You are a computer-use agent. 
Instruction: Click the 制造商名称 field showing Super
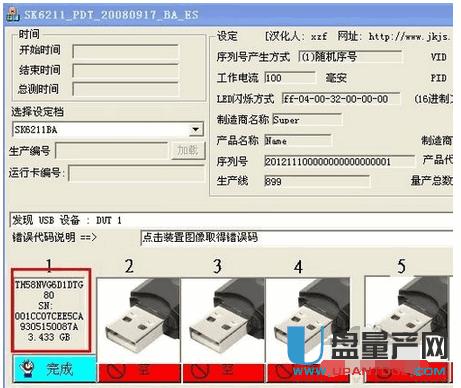[x=307, y=120]
